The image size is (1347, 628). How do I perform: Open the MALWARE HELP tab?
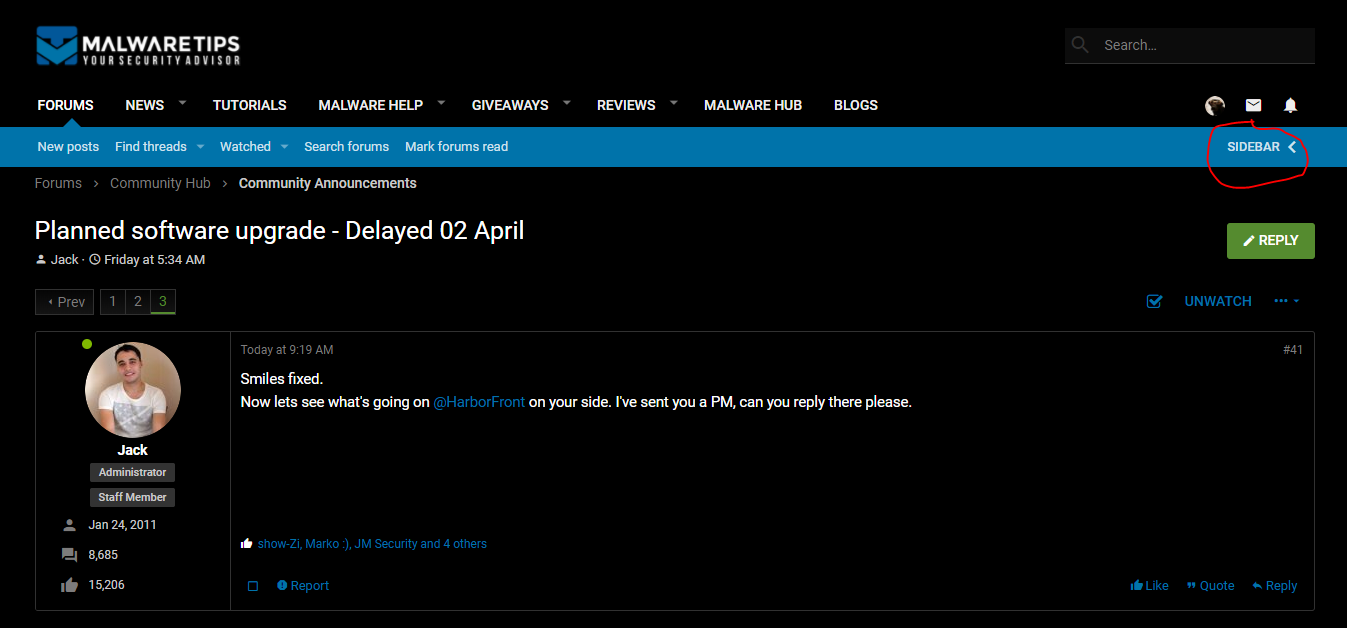pyautogui.click(x=371, y=105)
